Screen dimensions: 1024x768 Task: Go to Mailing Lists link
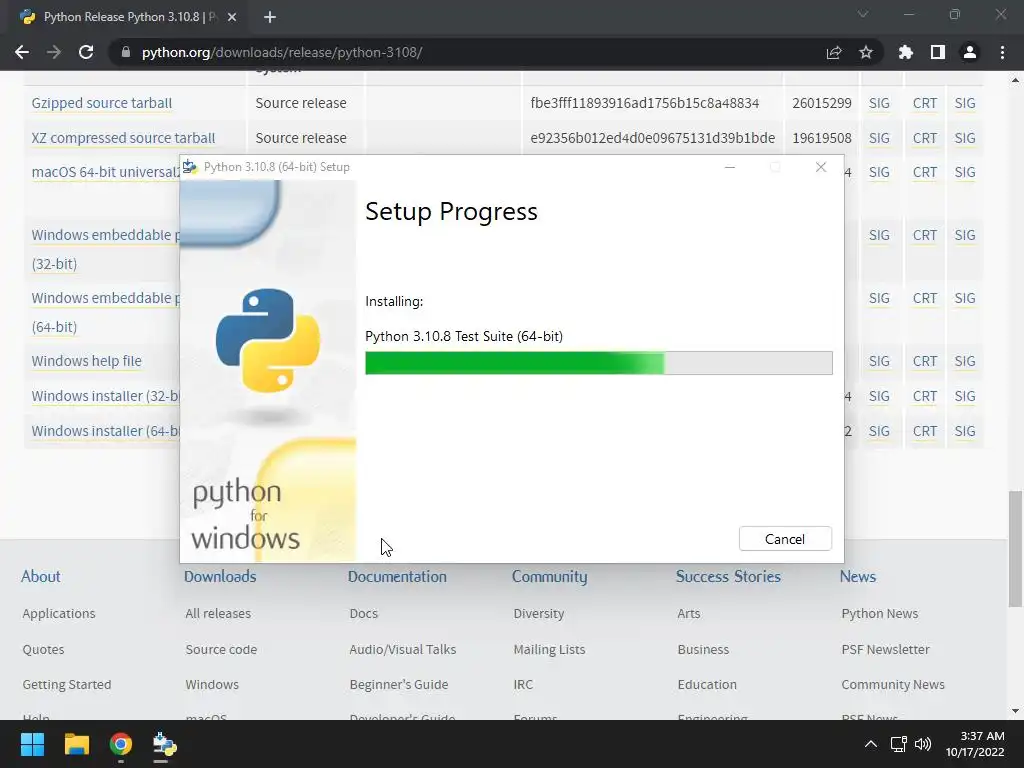click(x=549, y=649)
